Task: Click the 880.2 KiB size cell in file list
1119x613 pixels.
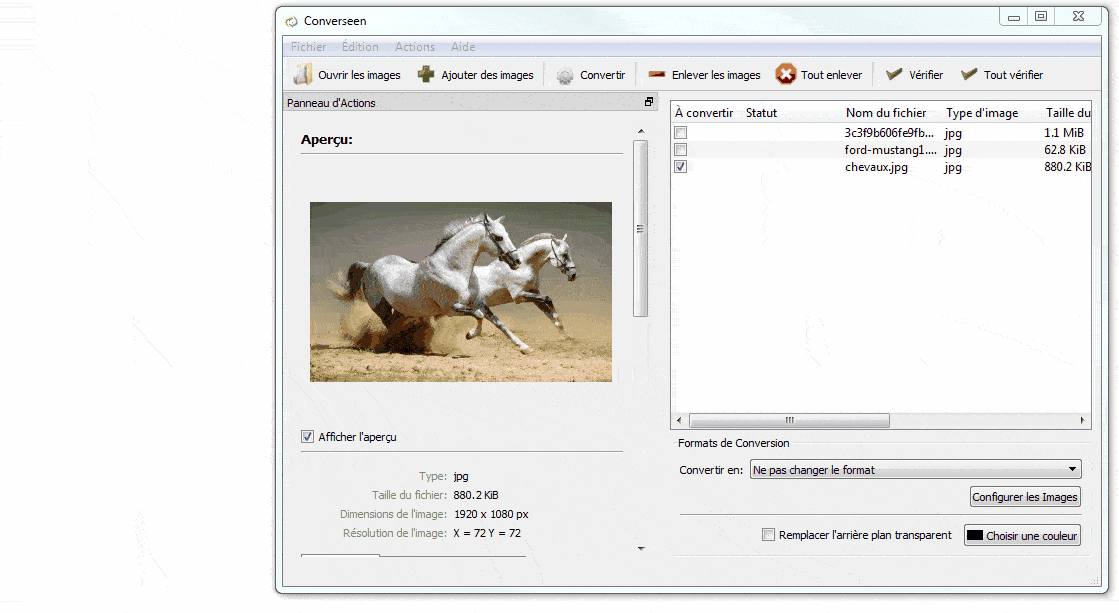Action: (1068, 167)
